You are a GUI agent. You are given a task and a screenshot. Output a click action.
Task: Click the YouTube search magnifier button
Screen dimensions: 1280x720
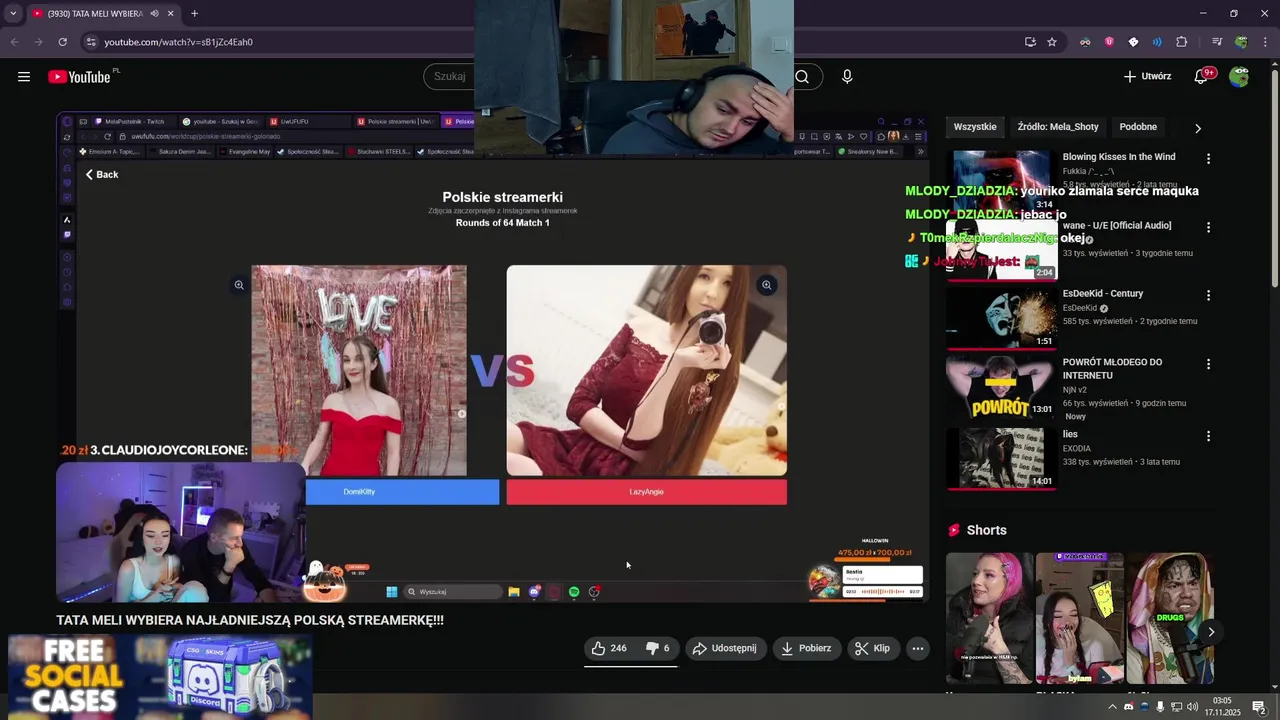coord(802,77)
